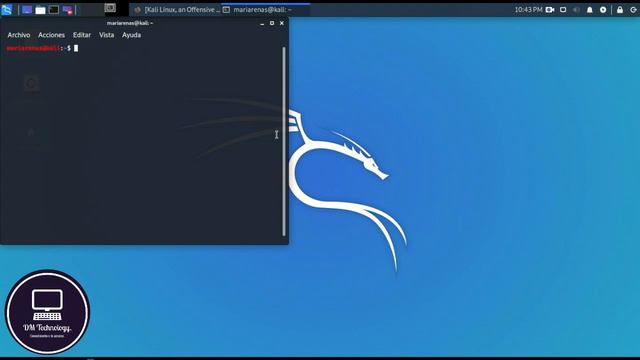The width and height of the screenshot is (640, 360).
Task: Click the workspace switcher icon in panel
Action: pyautogui.click(x=110, y=8)
